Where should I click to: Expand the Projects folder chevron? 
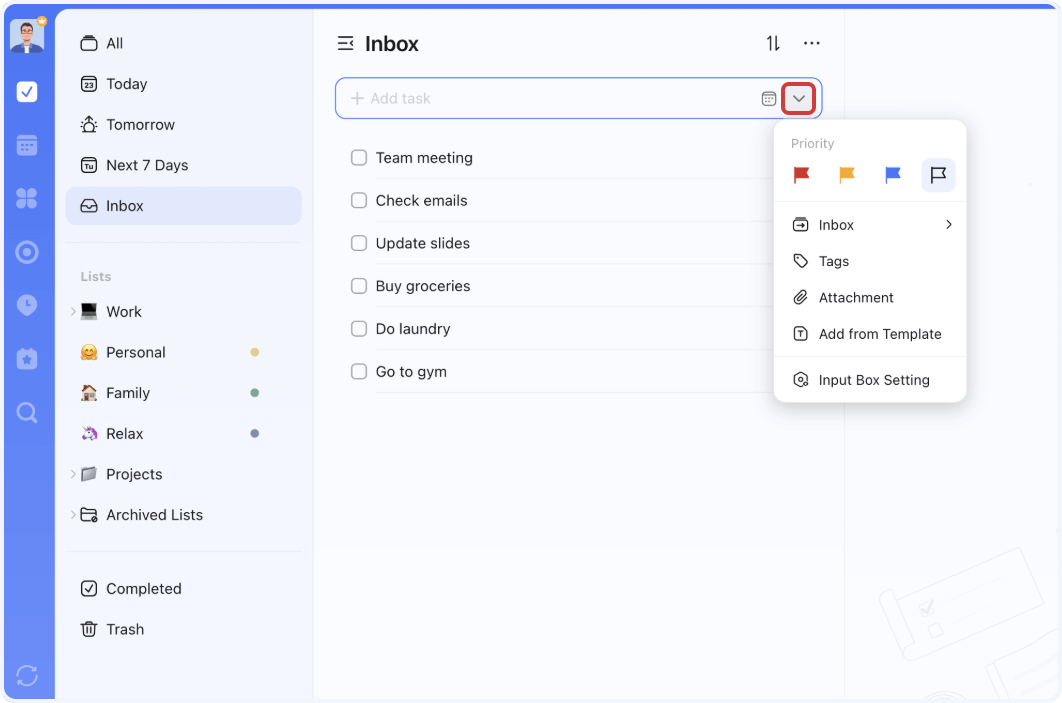[72, 474]
